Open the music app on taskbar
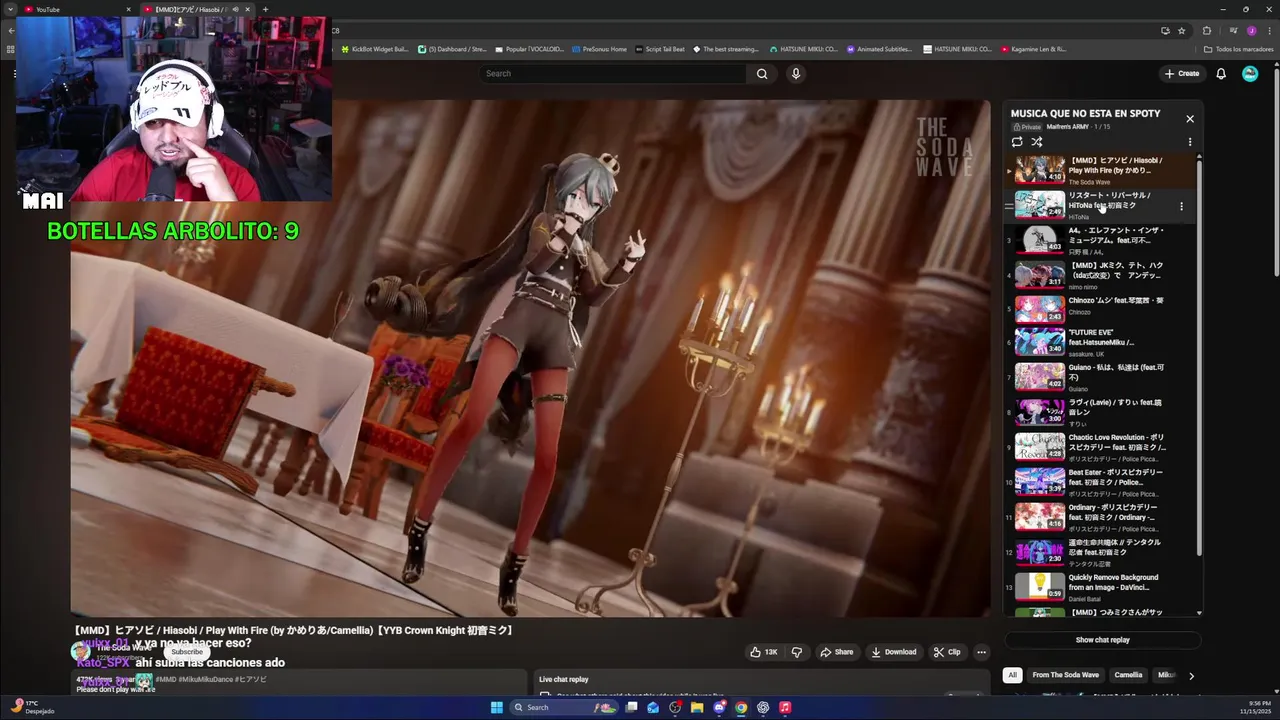The image size is (1280, 720). (785, 708)
